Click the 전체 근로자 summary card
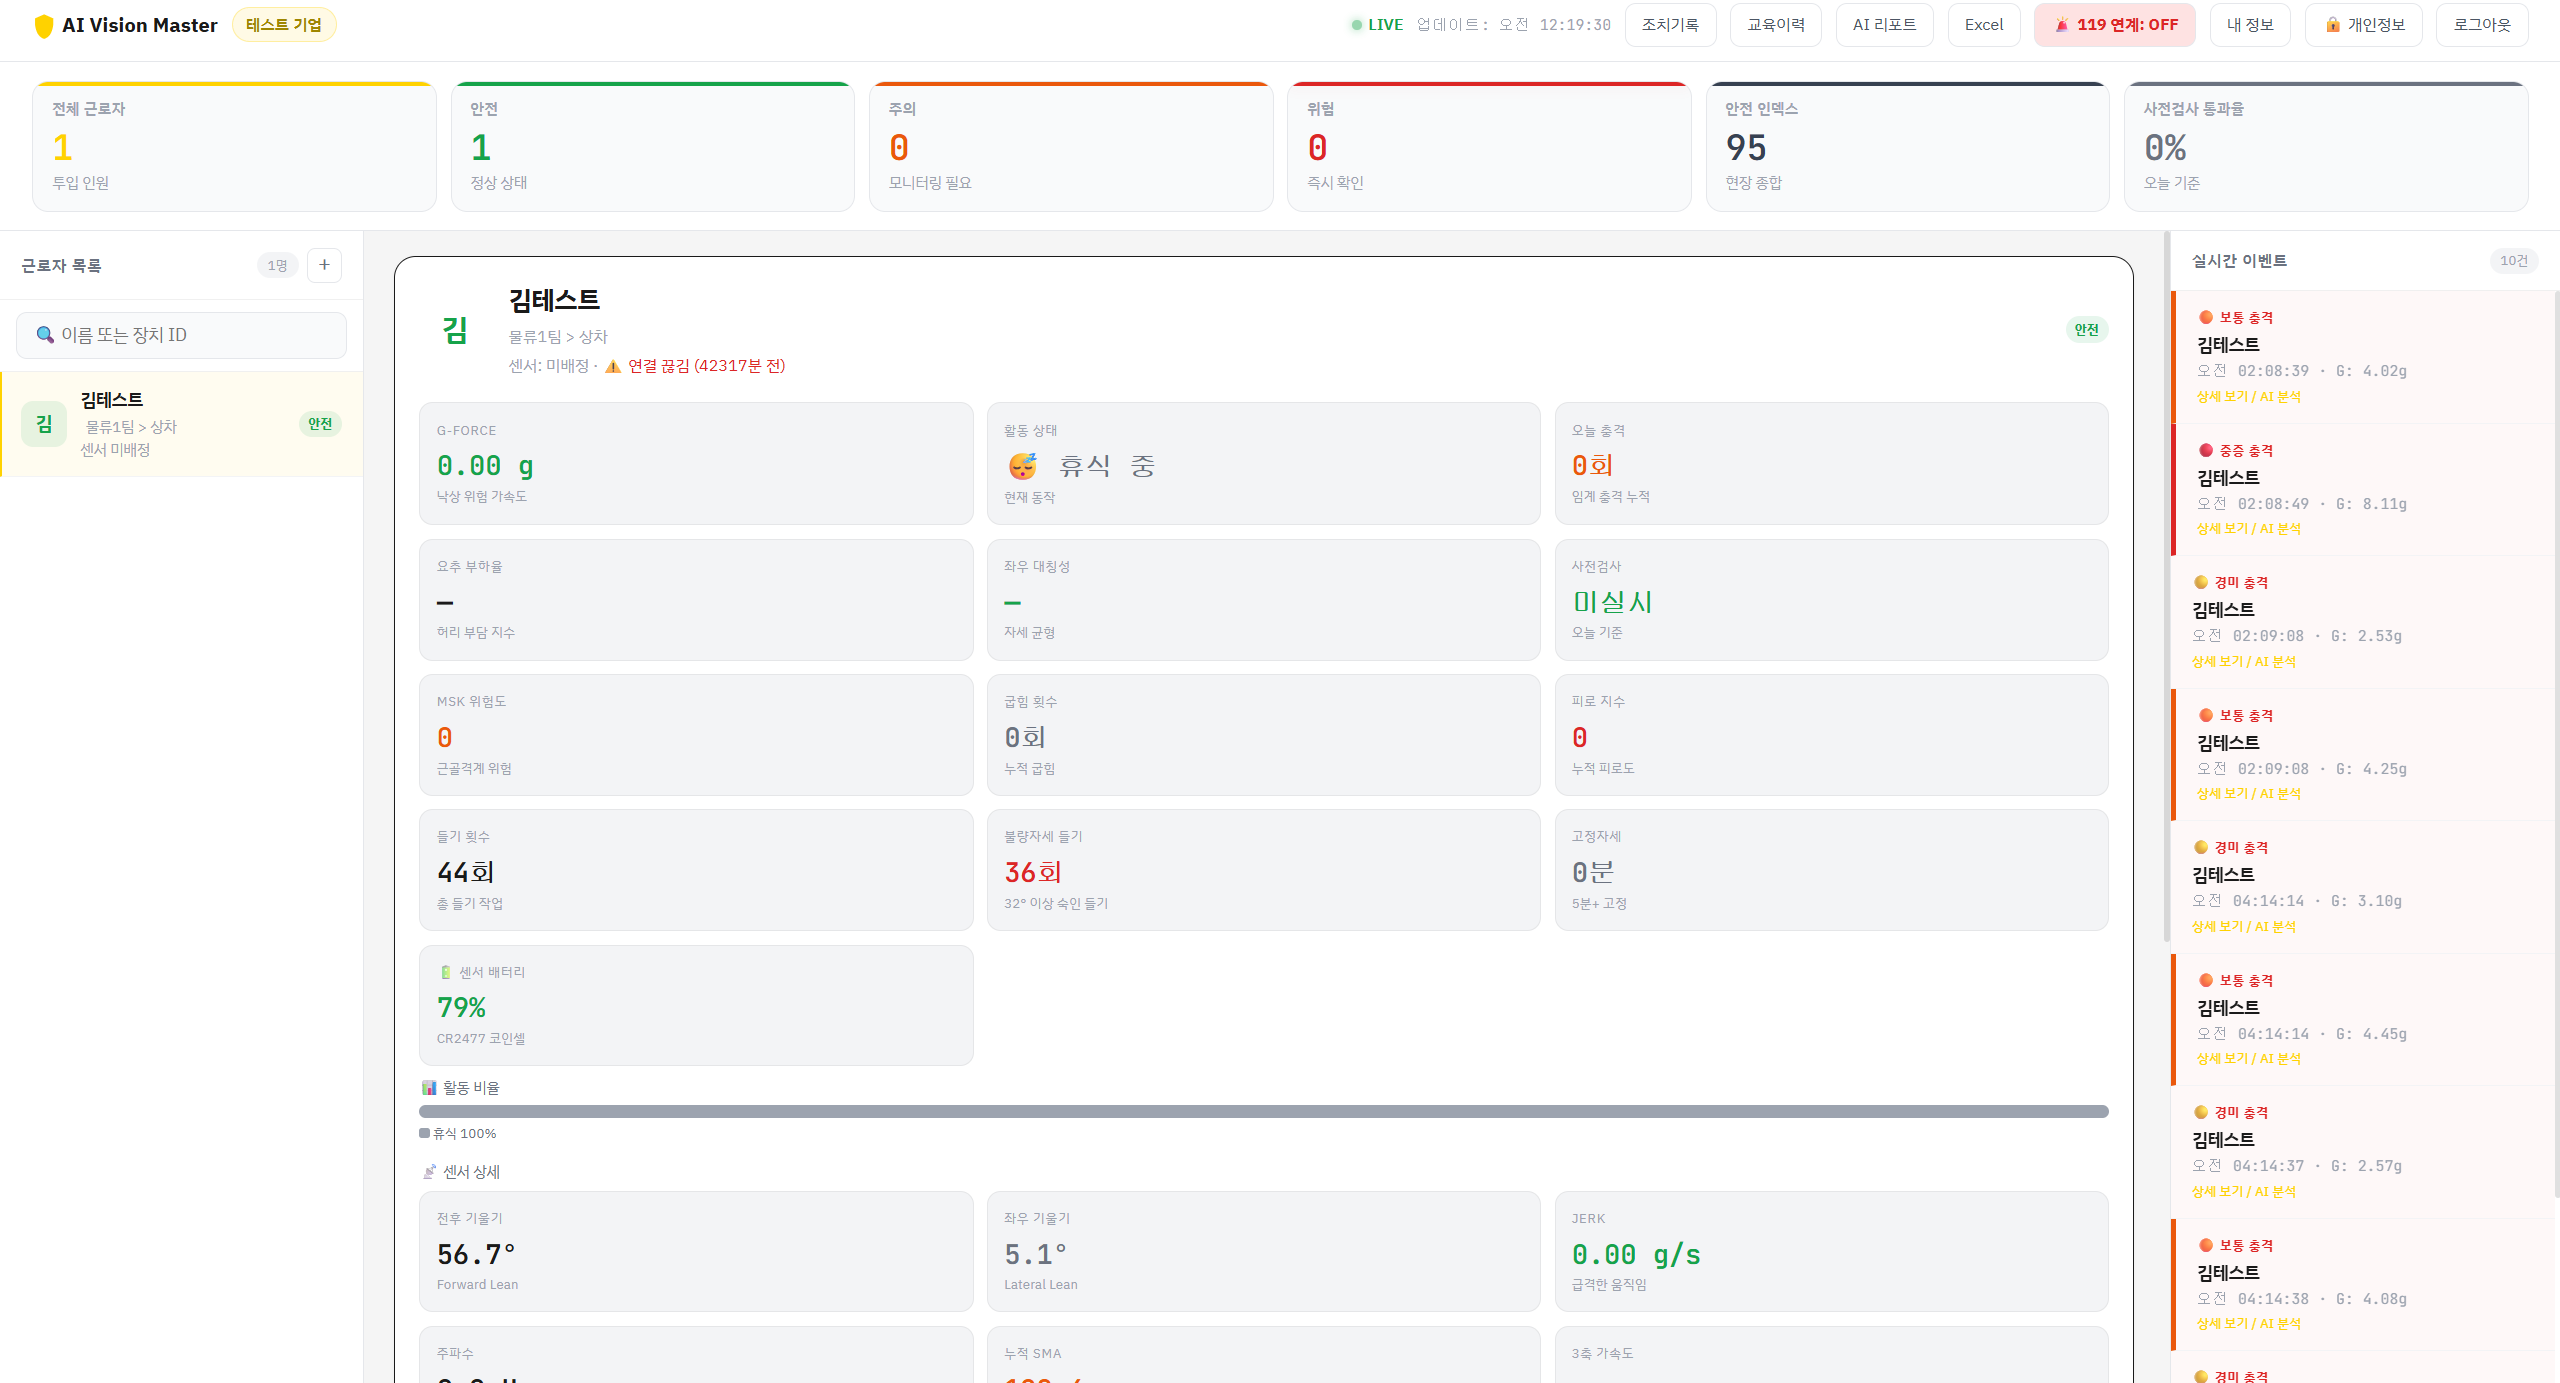The height and width of the screenshot is (1383, 2560). (234, 147)
